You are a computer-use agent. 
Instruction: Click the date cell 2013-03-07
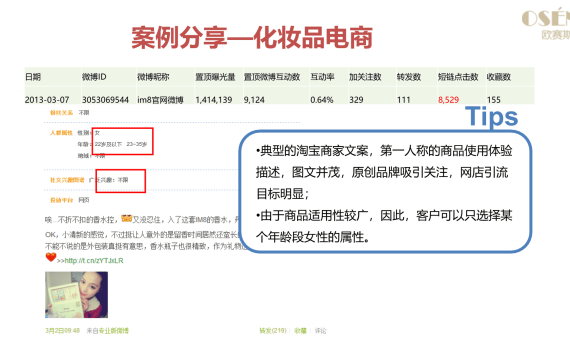(x=47, y=100)
